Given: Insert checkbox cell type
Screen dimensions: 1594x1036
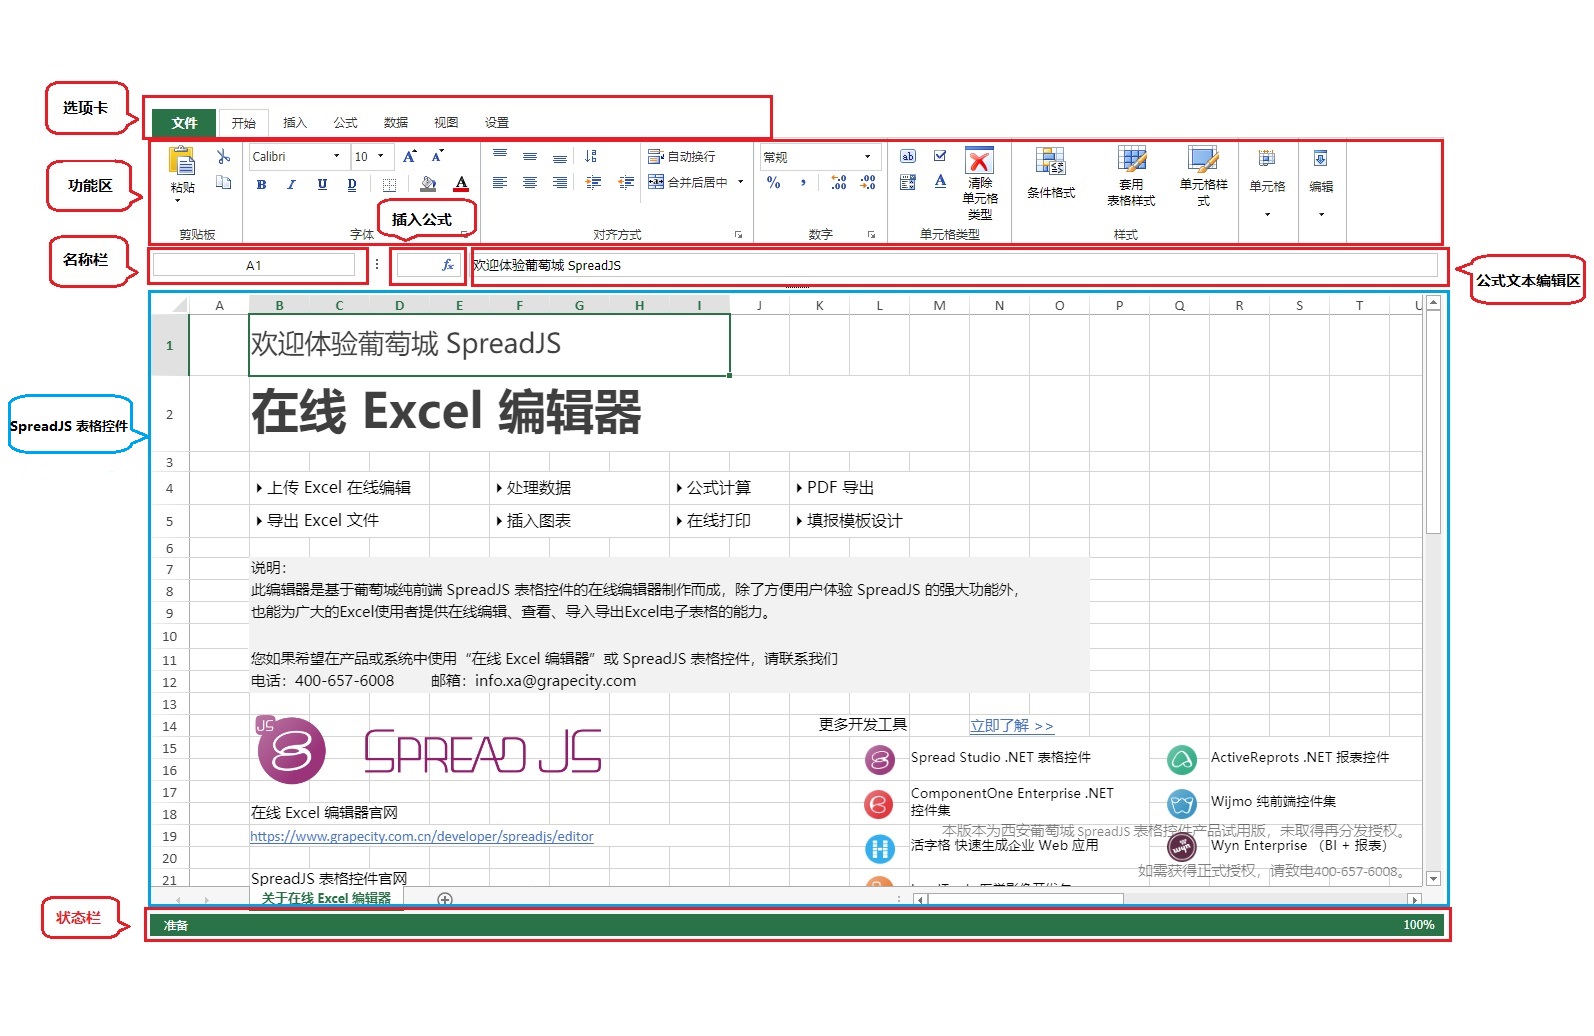Looking at the screenshot, I should [x=940, y=156].
